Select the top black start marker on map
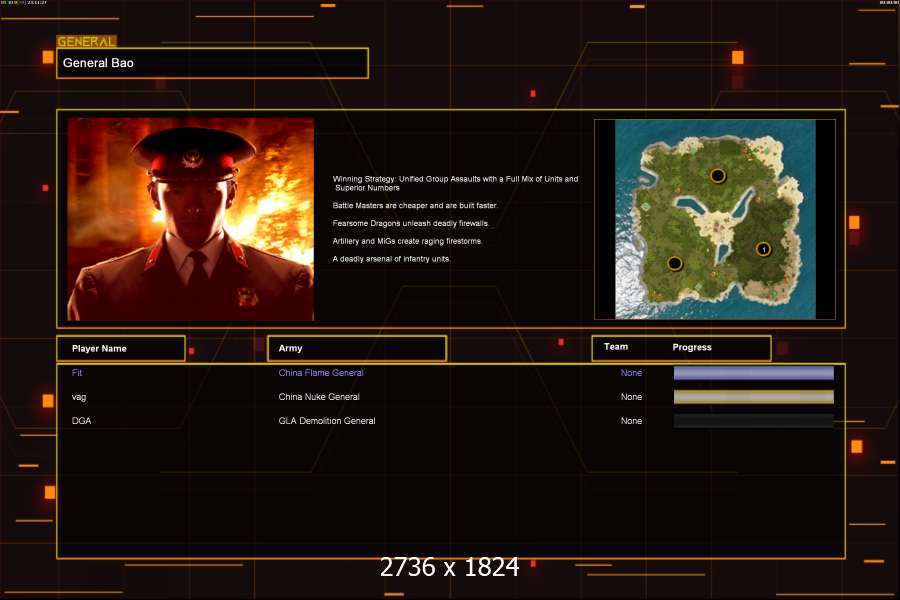 (x=717, y=175)
